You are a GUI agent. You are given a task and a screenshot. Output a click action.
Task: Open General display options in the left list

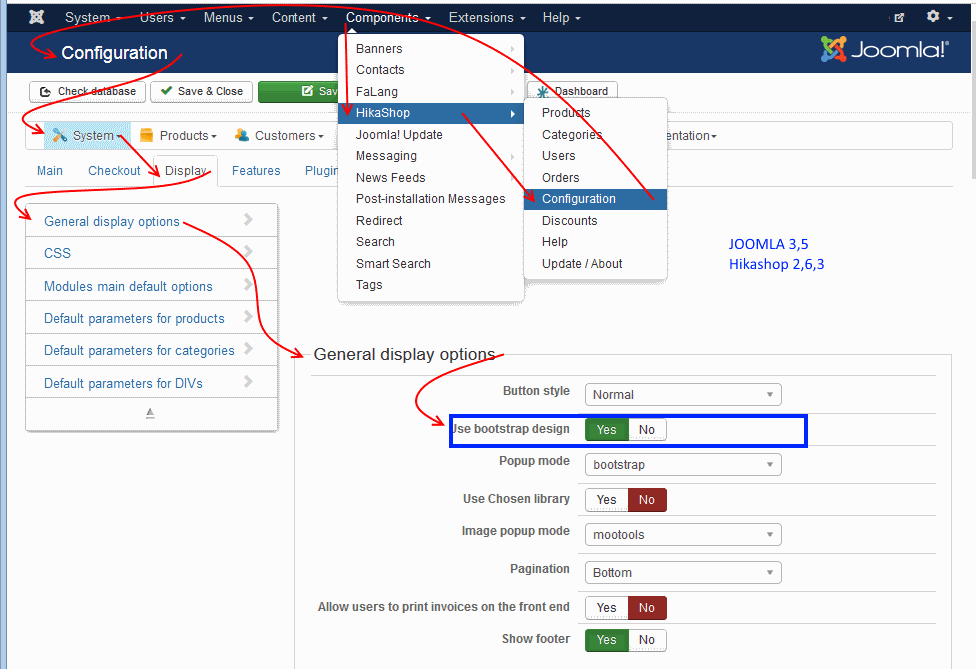(151, 220)
